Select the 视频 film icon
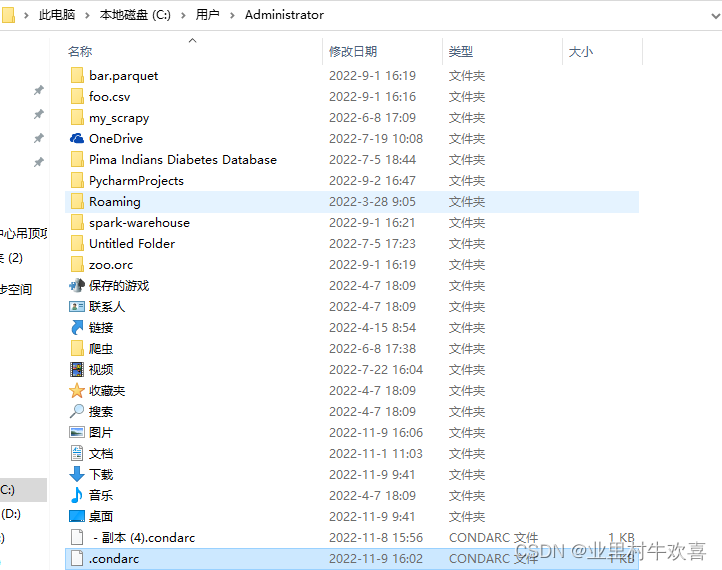722x570 pixels. coord(77,370)
